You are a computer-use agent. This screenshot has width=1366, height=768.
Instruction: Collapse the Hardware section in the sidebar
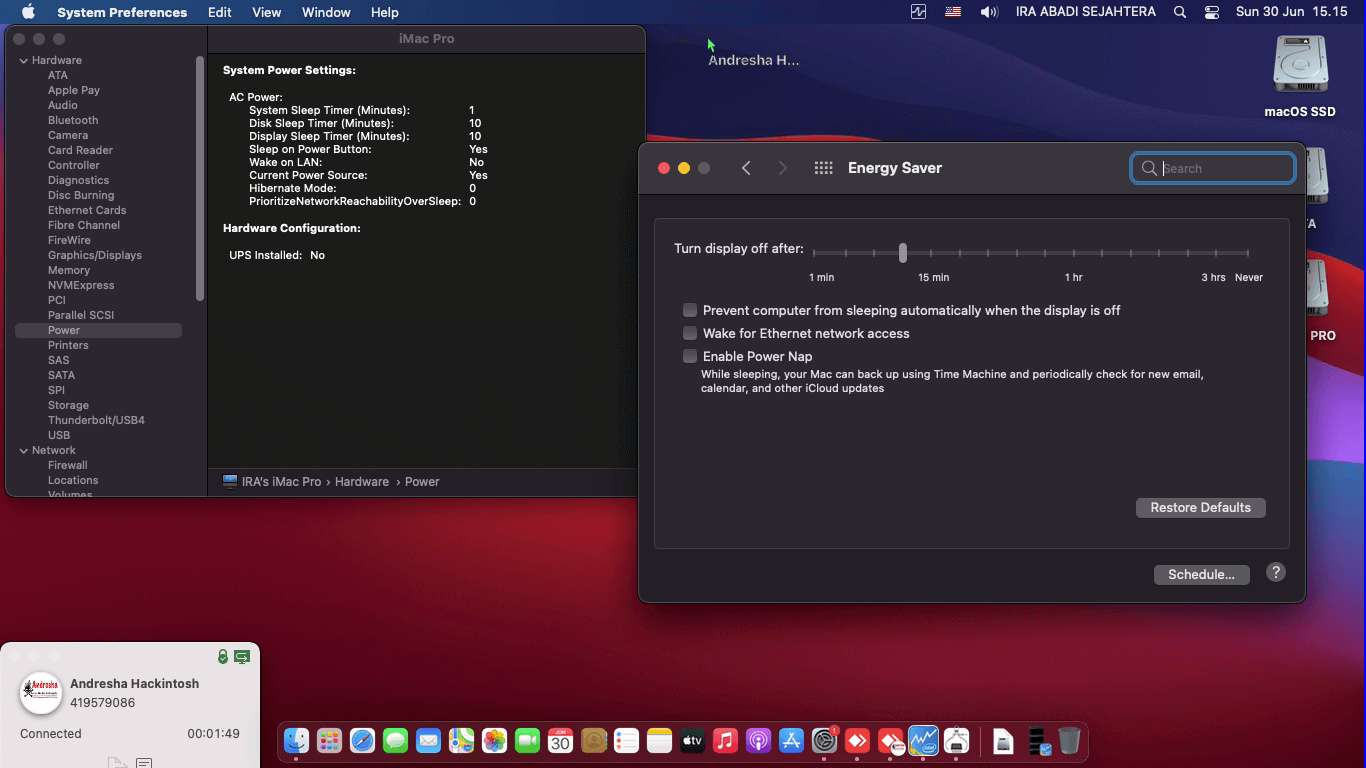coord(24,60)
